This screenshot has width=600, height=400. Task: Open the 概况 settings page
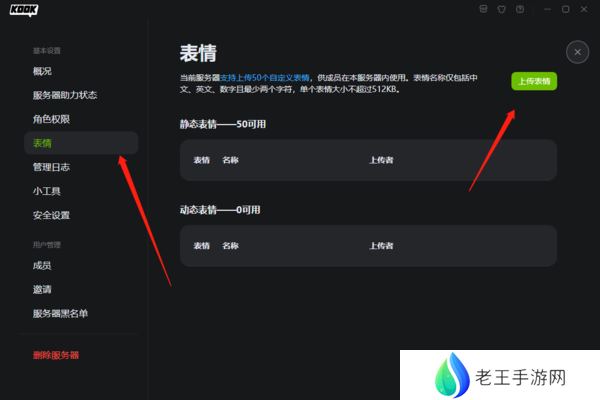pyautogui.click(x=42, y=71)
